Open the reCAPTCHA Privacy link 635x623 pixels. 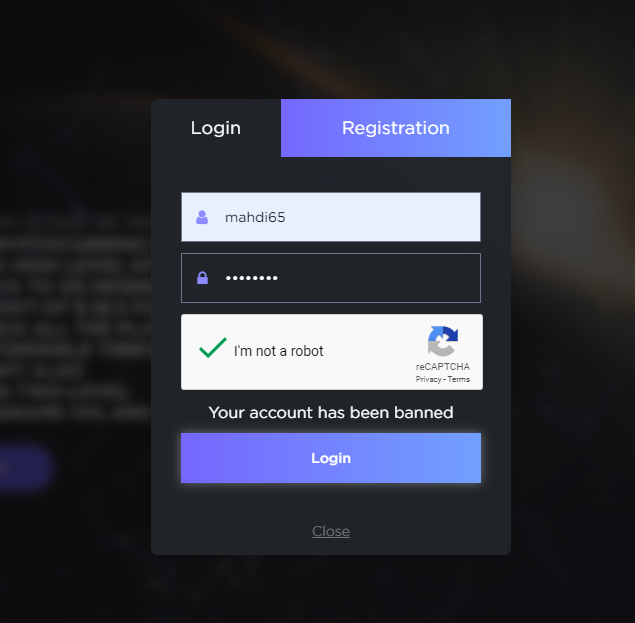(x=428, y=380)
